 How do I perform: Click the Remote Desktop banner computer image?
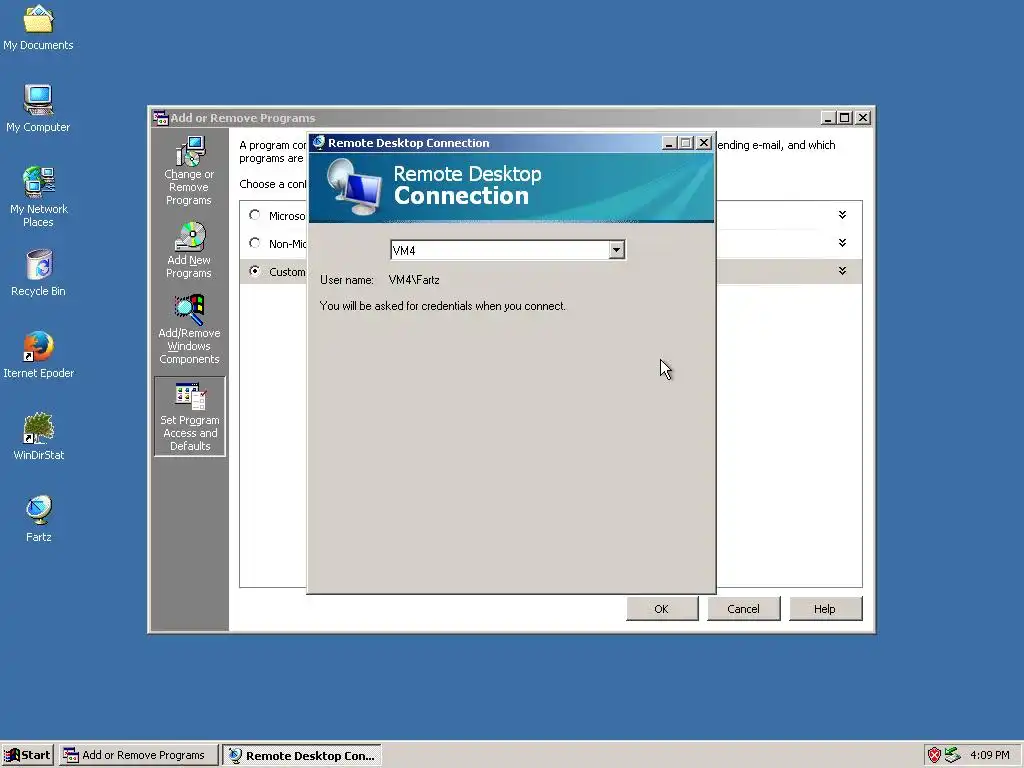click(x=354, y=187)
